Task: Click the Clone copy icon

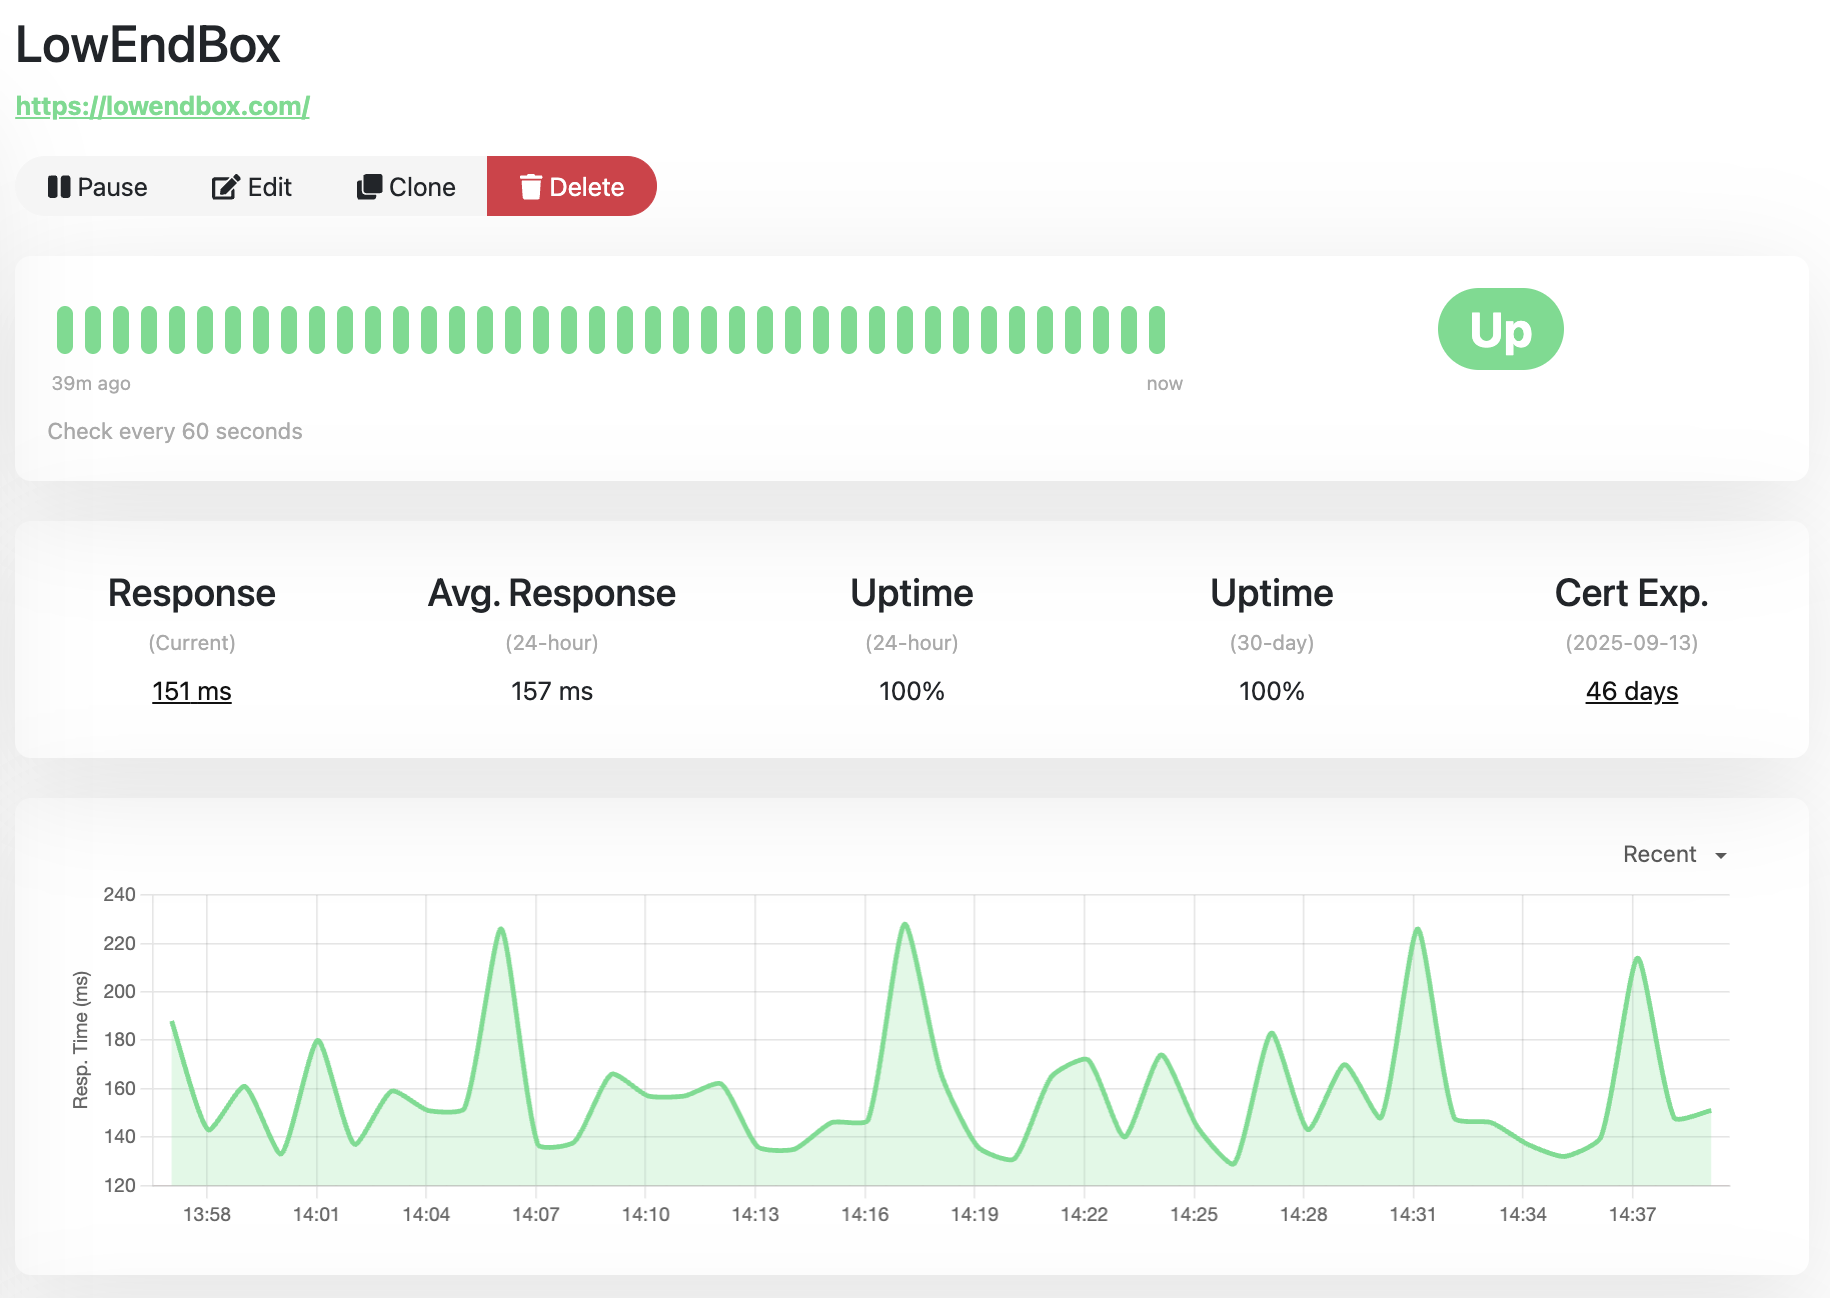Action: [369, 187]
